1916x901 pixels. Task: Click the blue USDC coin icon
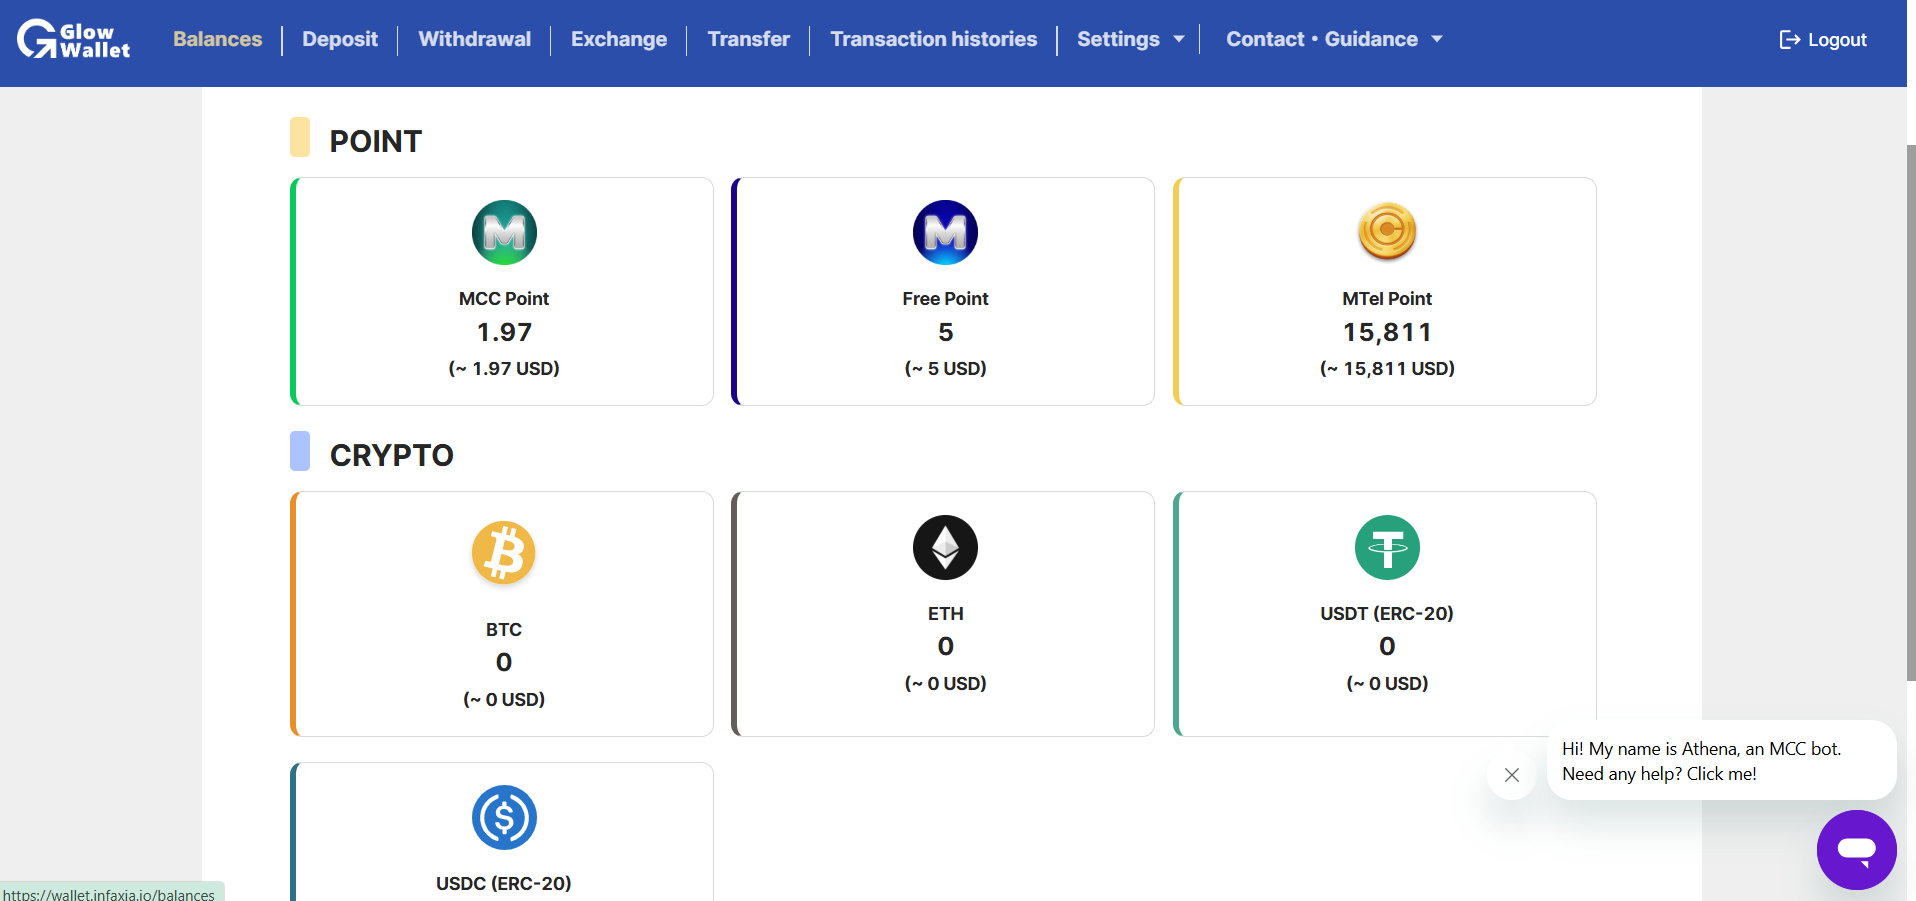[x=504, y=818]
